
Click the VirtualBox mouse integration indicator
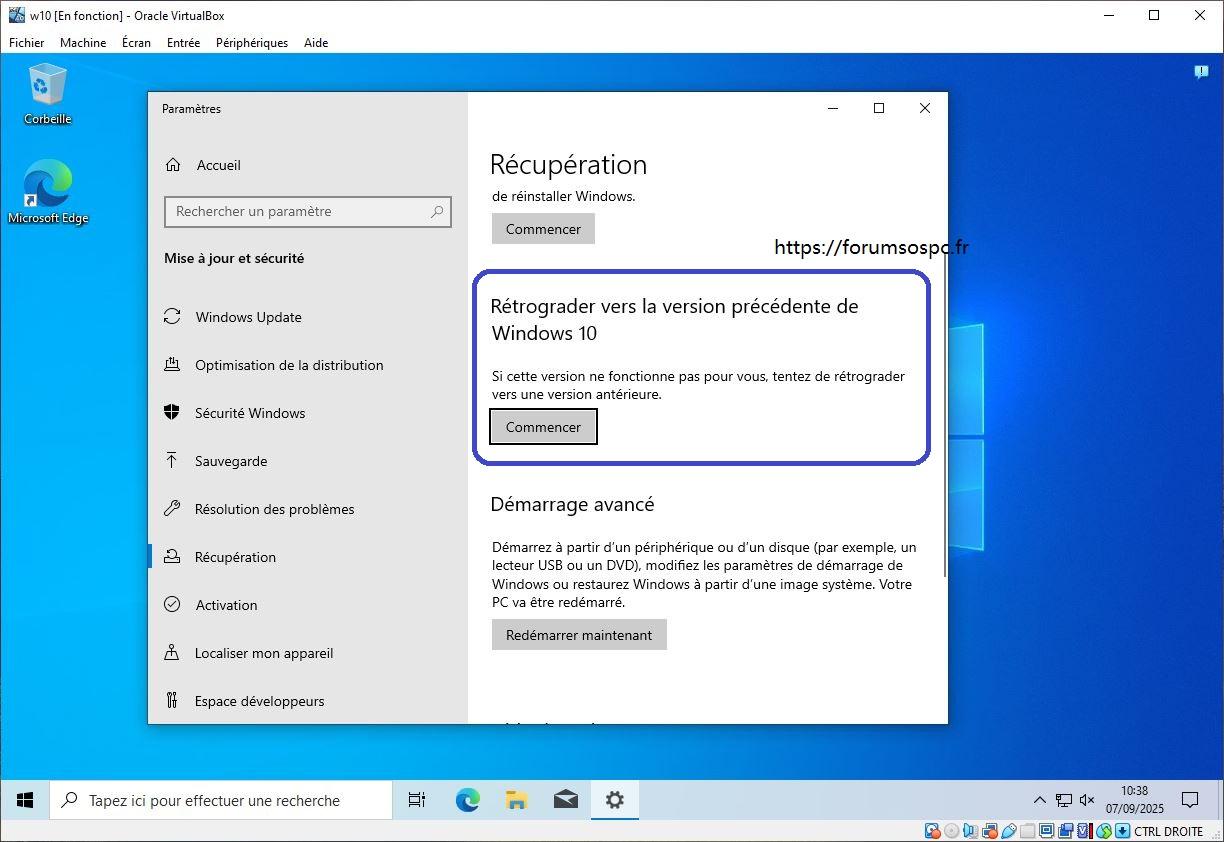[1104, 831]
